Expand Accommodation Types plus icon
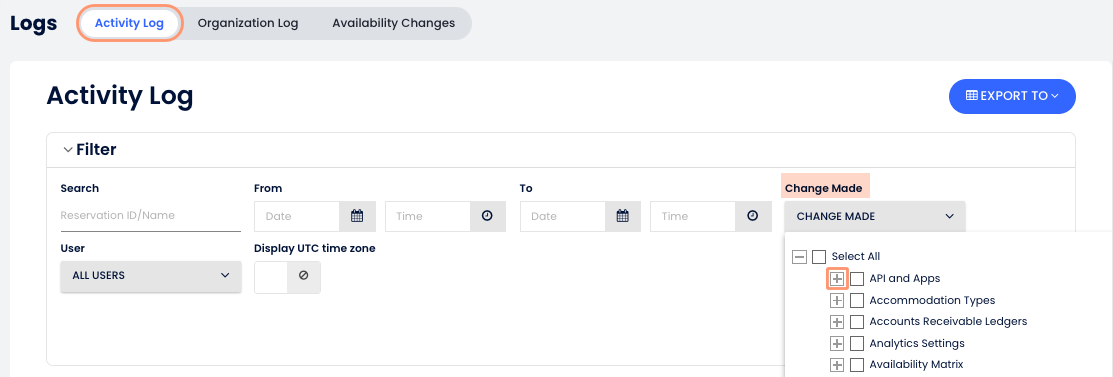 point(837,300)
